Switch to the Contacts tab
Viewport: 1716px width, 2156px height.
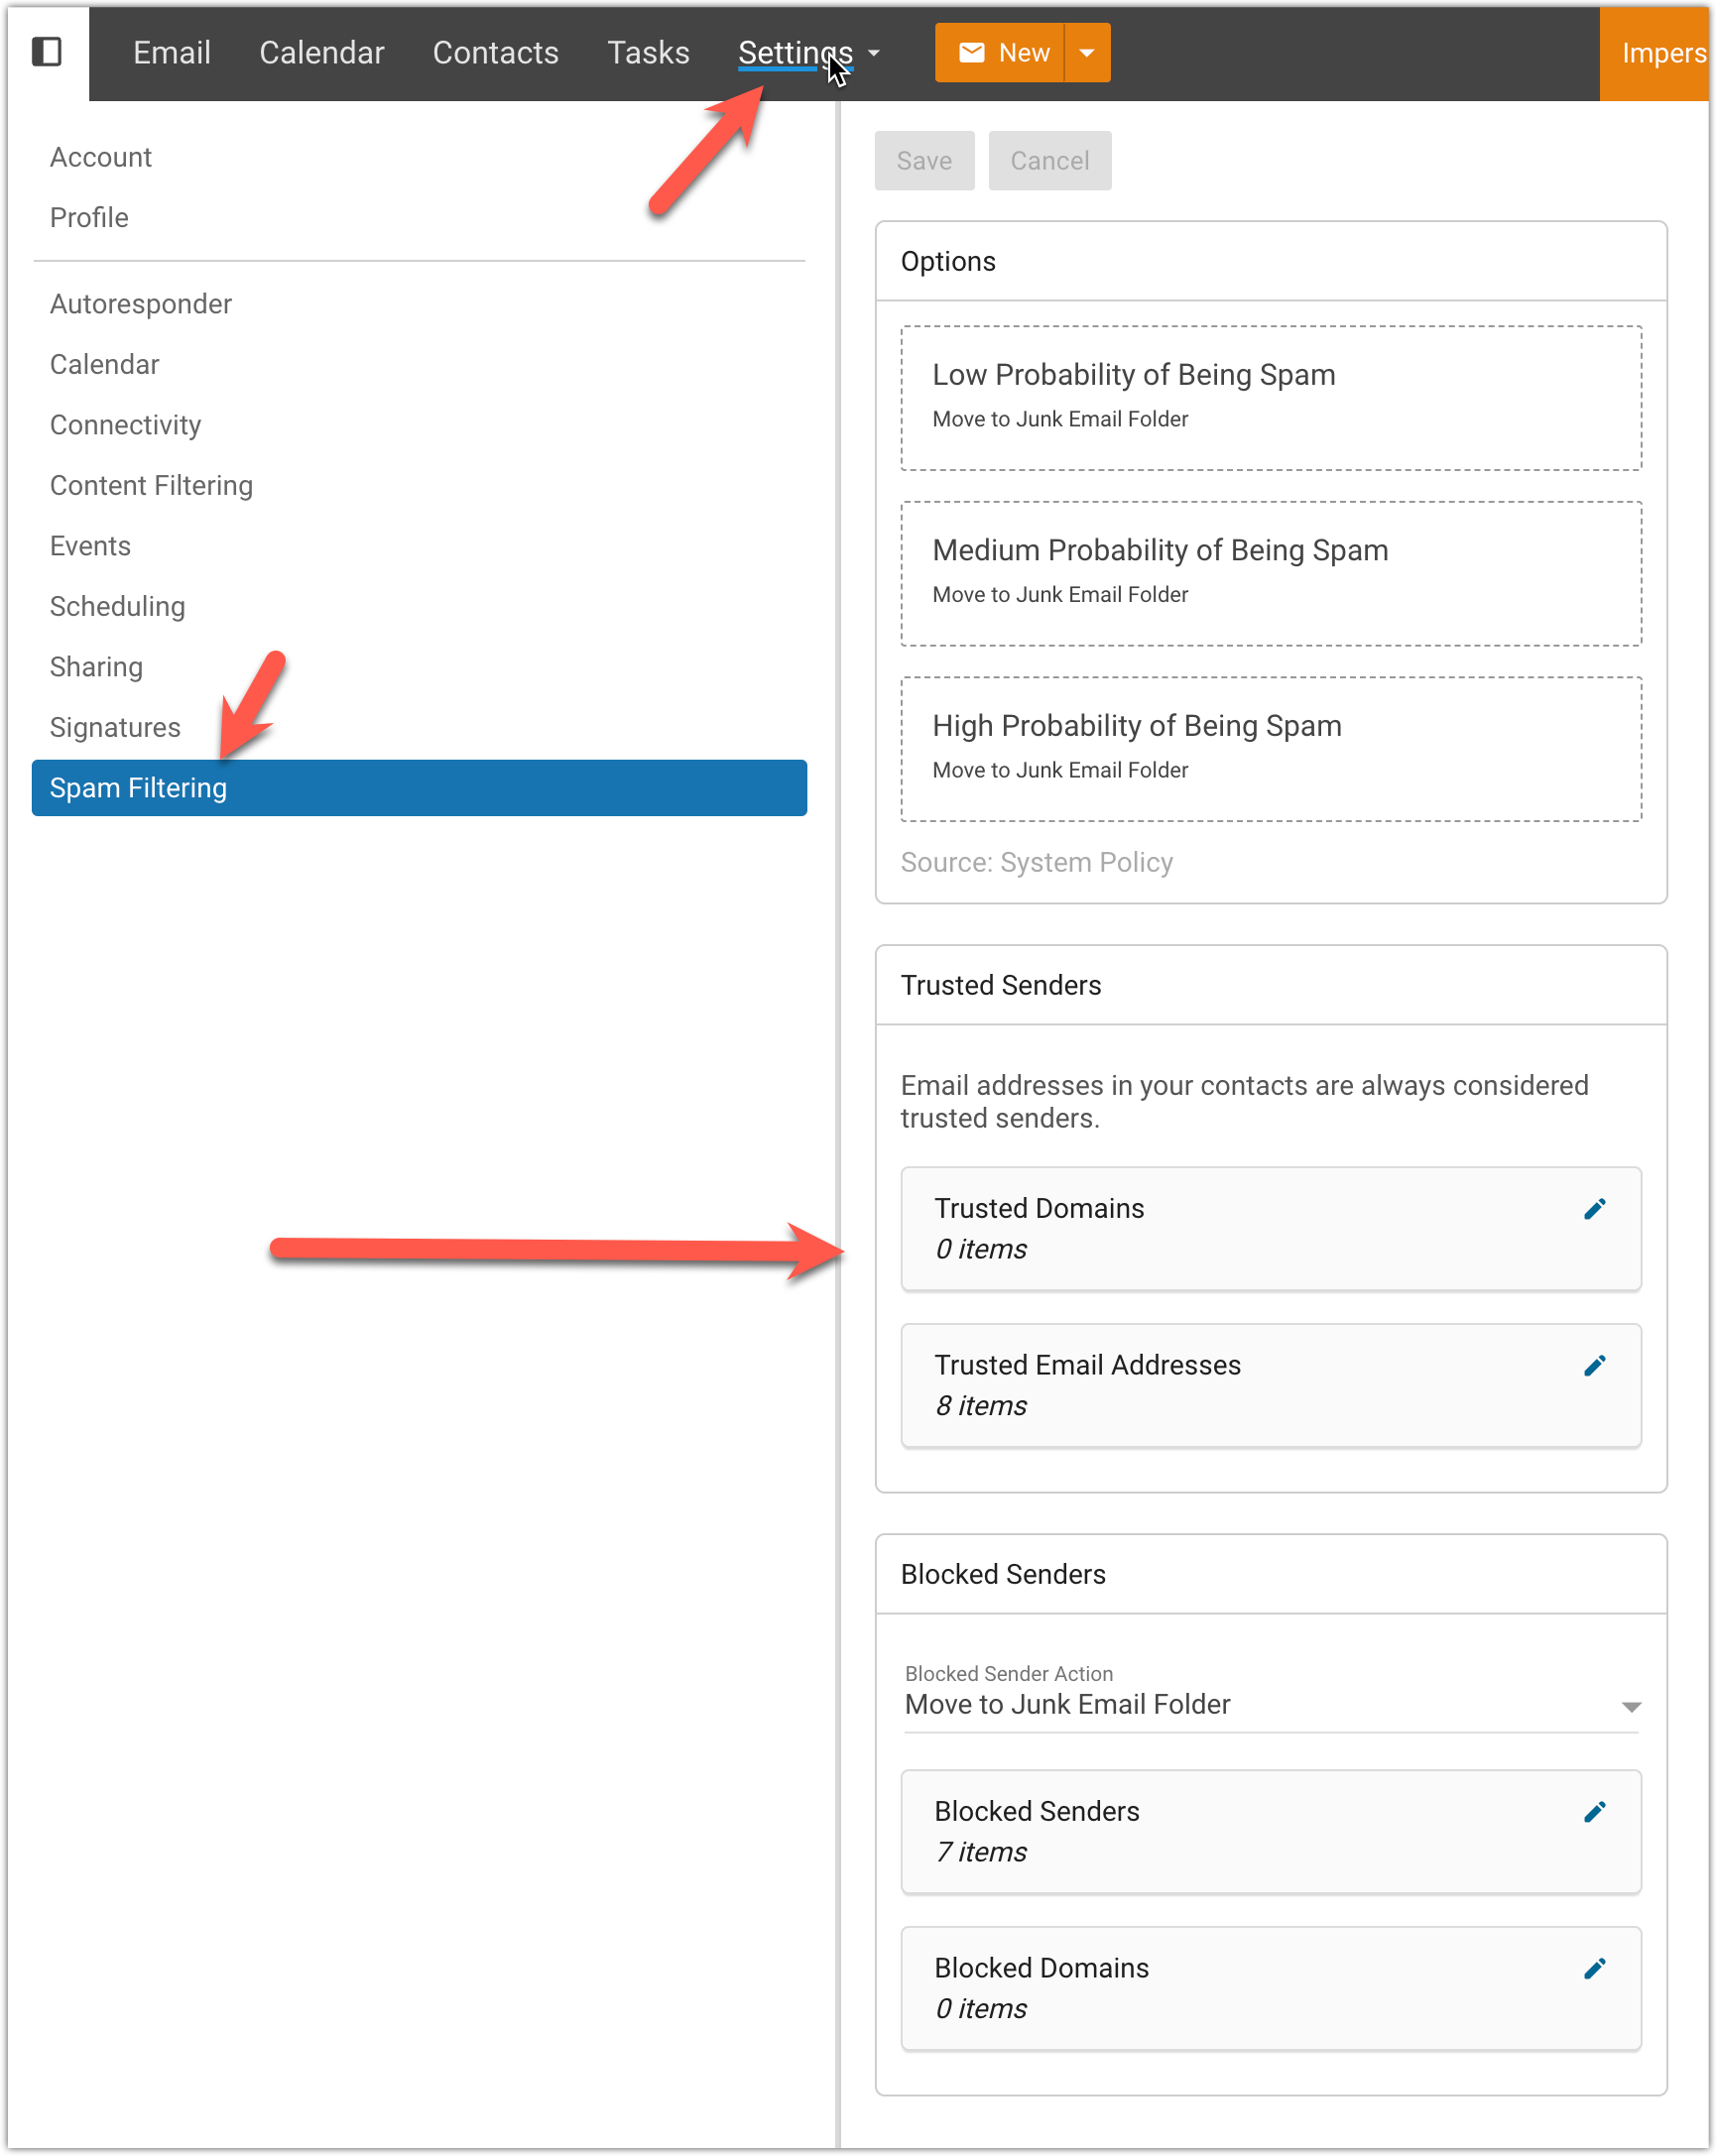pyautogui.click(x=495, y=52)
